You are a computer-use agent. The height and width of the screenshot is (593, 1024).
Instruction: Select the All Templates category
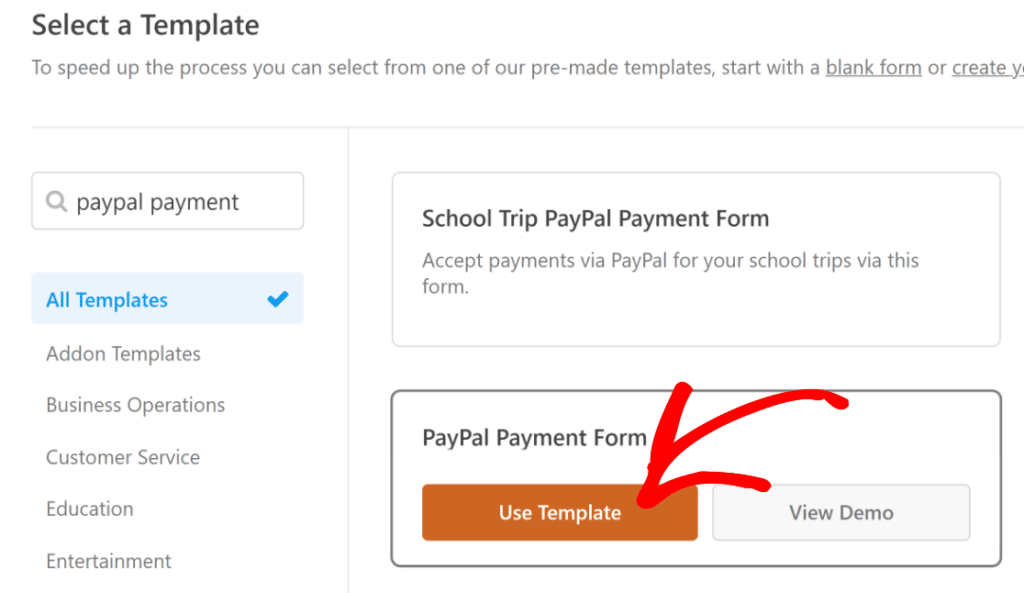click(x=106, y=298)
